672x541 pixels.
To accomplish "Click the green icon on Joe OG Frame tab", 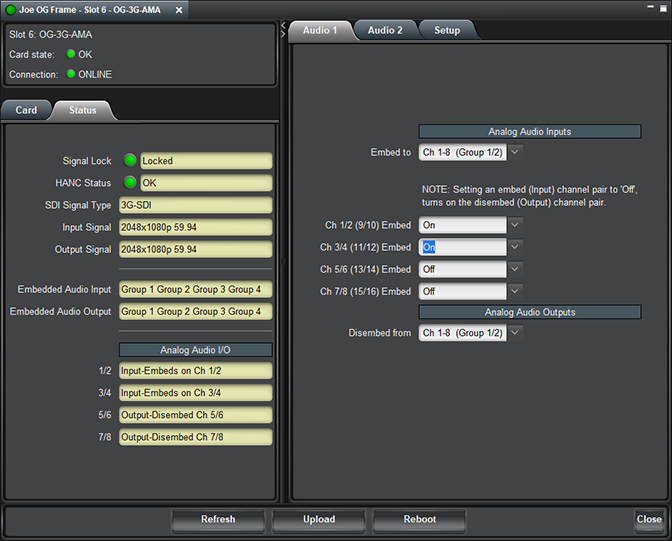I will [x=10, y=9].
